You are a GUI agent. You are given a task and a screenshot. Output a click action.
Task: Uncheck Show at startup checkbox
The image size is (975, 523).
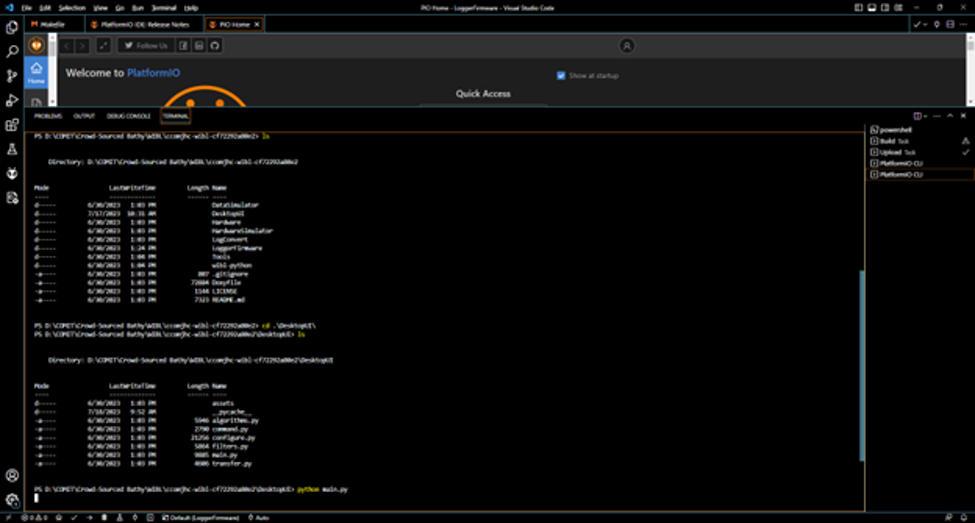click(x=561, y=75)
